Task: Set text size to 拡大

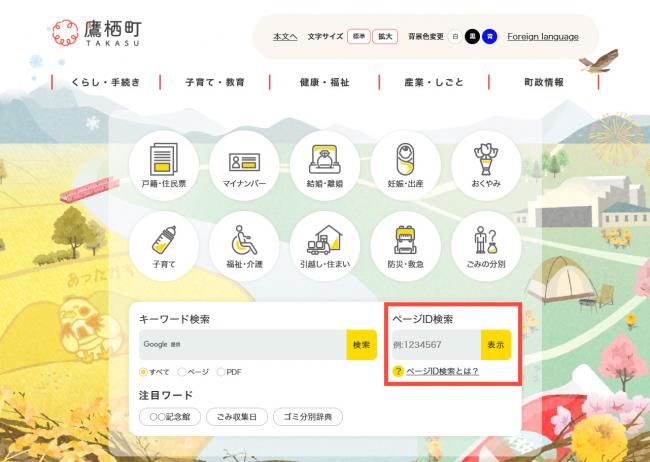Action: 385,37
